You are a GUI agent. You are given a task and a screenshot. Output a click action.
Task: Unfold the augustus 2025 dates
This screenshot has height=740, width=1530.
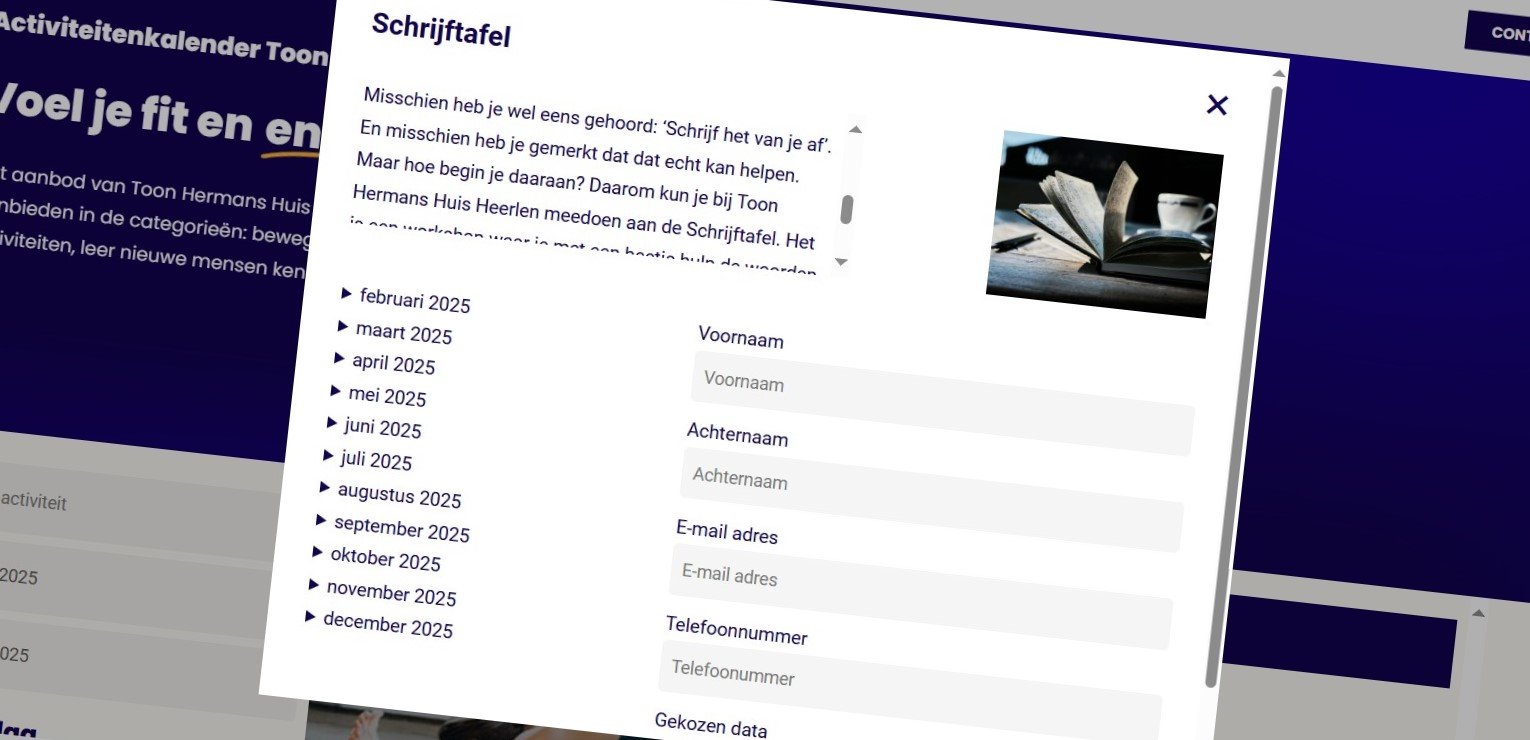(x=390, y=493)
